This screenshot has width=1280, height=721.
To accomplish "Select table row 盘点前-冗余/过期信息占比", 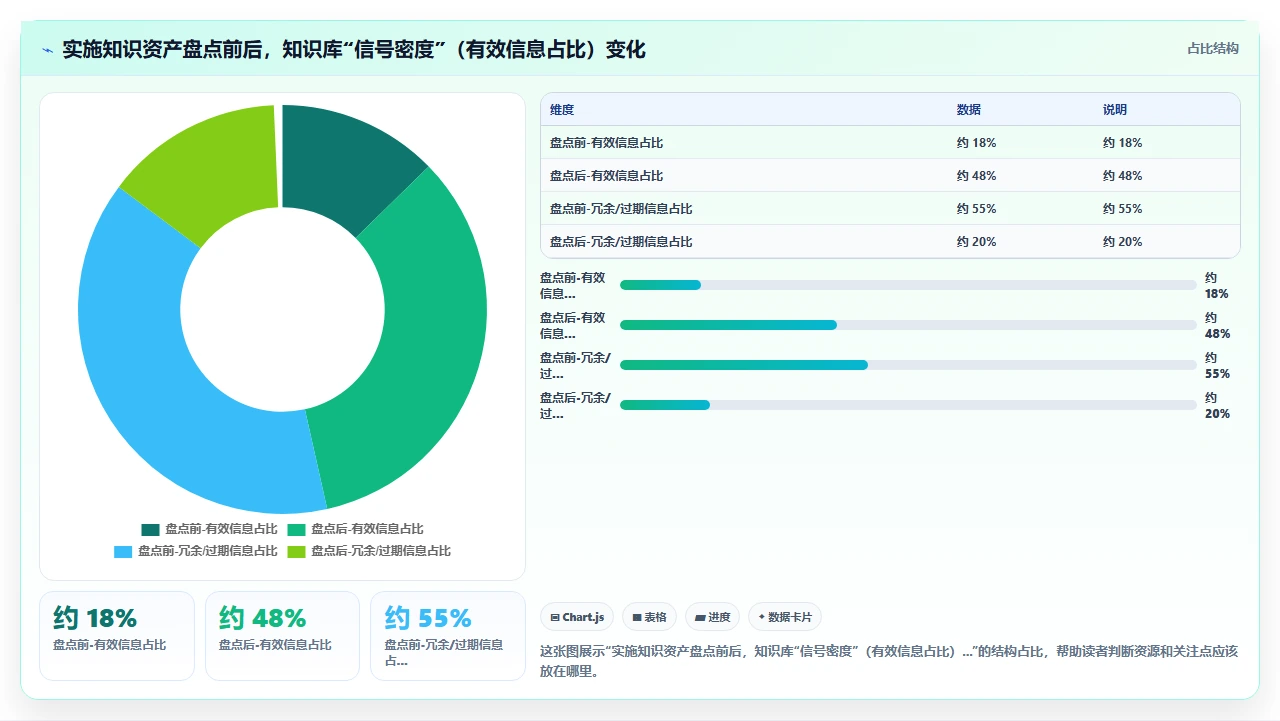I will (890, 209).
